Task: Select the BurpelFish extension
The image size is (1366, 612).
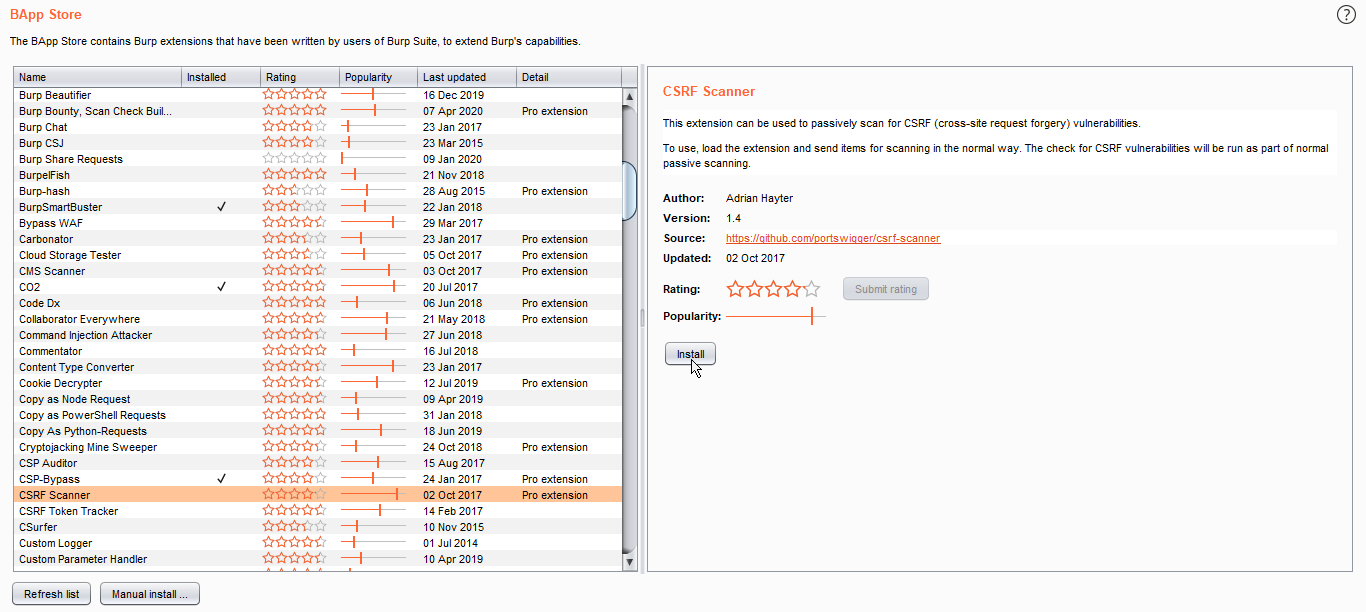Action: [x=318, y=175]
